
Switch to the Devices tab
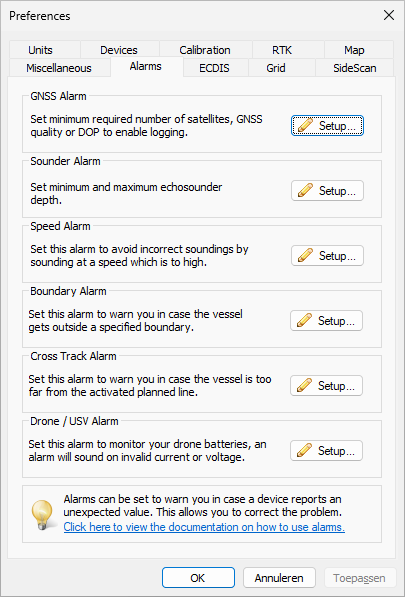click(x=119, y=50)
